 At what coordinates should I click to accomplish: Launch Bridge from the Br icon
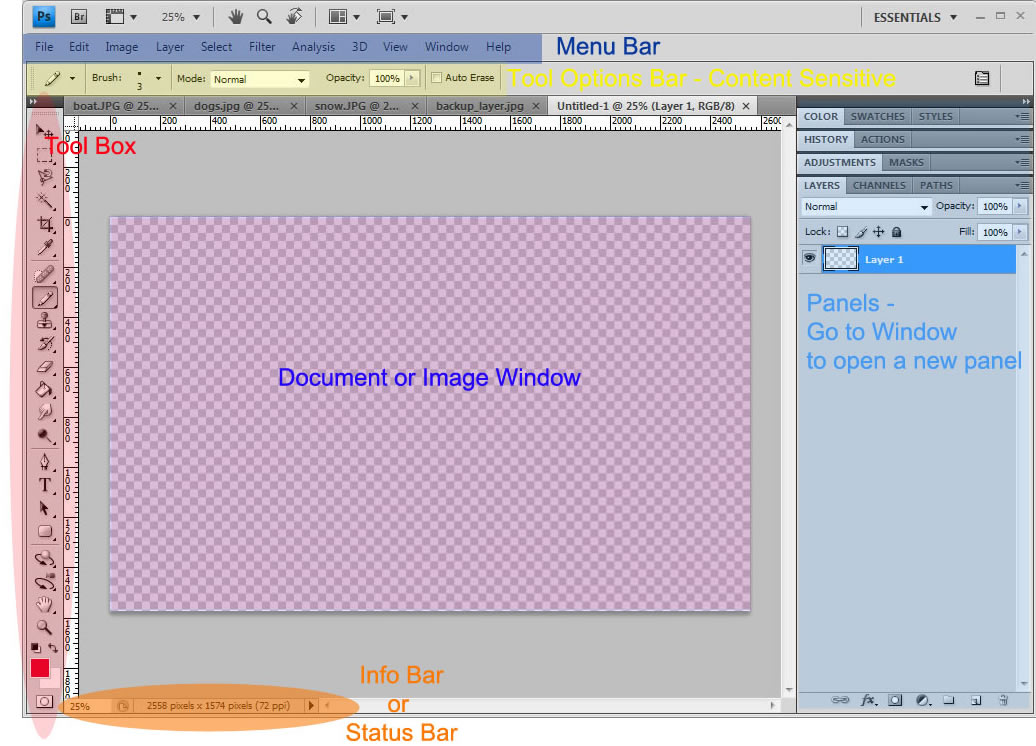(79, 17)
